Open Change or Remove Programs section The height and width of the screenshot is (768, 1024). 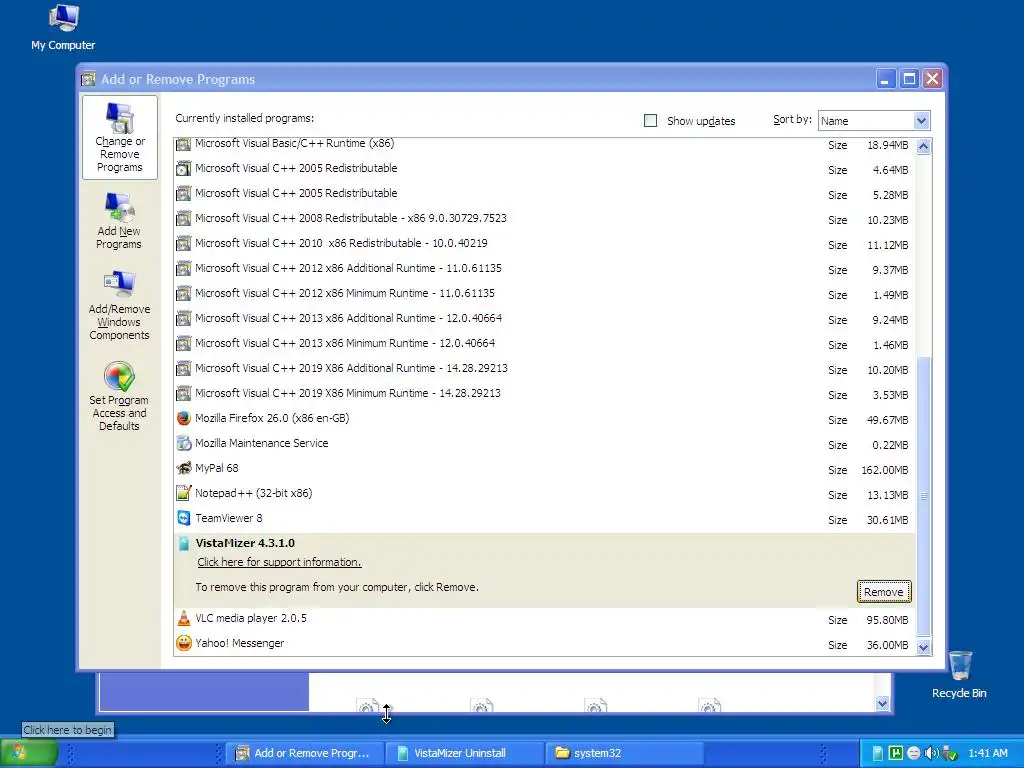[x=120, y=137]
